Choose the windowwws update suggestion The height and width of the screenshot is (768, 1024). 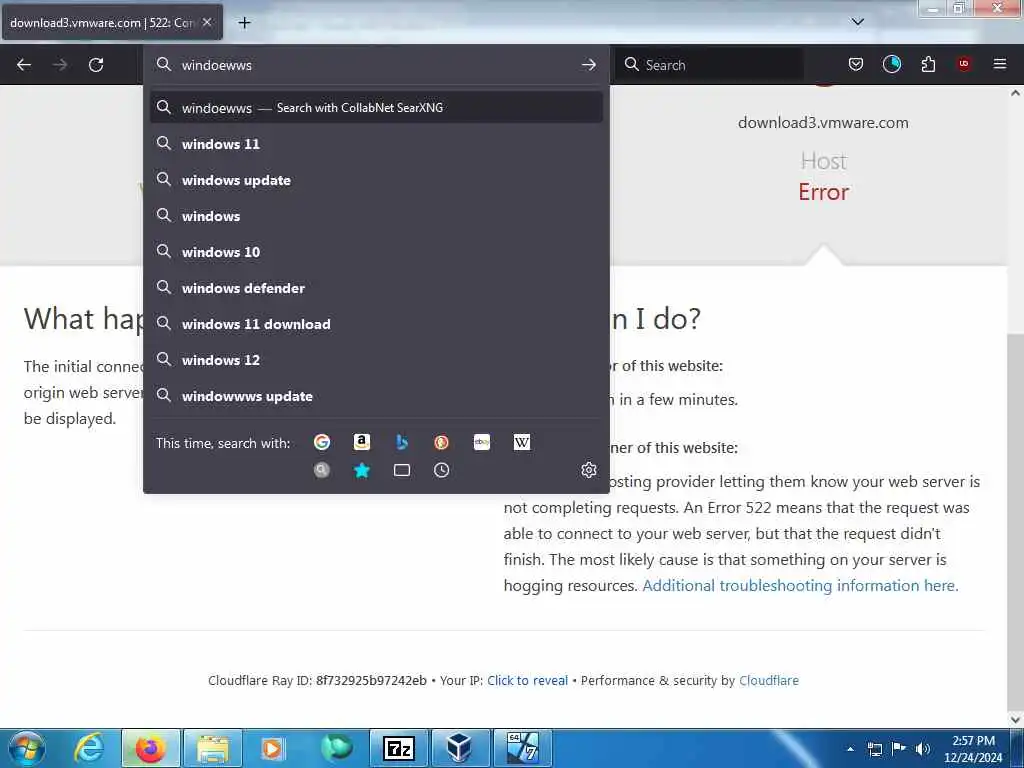(x=376, y=396)
